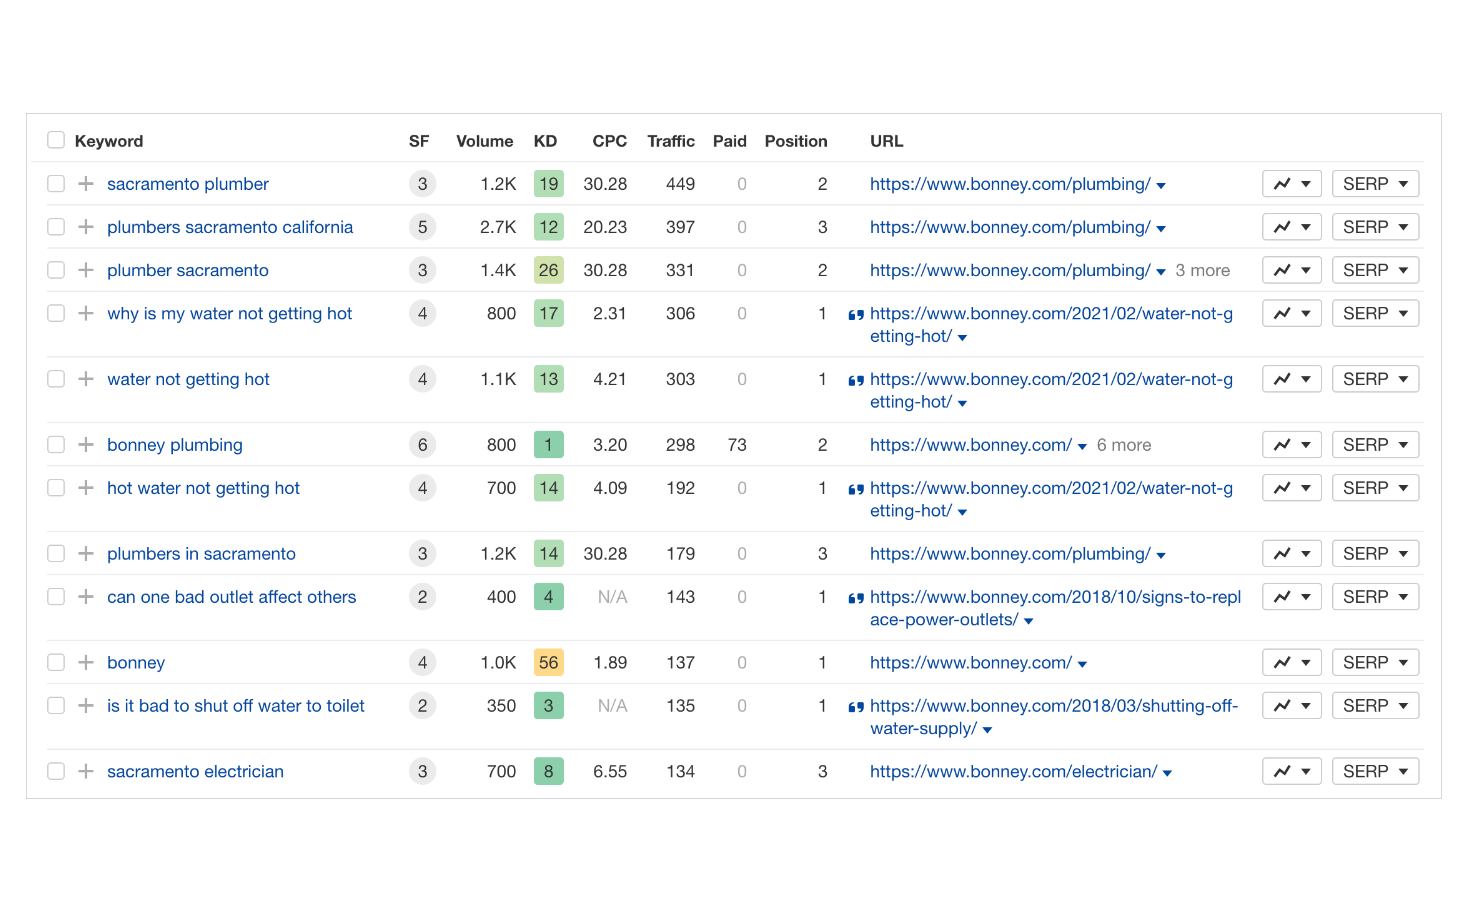The width and height of the screenshot is (1468, 920).
Task: Click SF badge 5 for plumbers sacramento california
Action: [x=423, y=227]
